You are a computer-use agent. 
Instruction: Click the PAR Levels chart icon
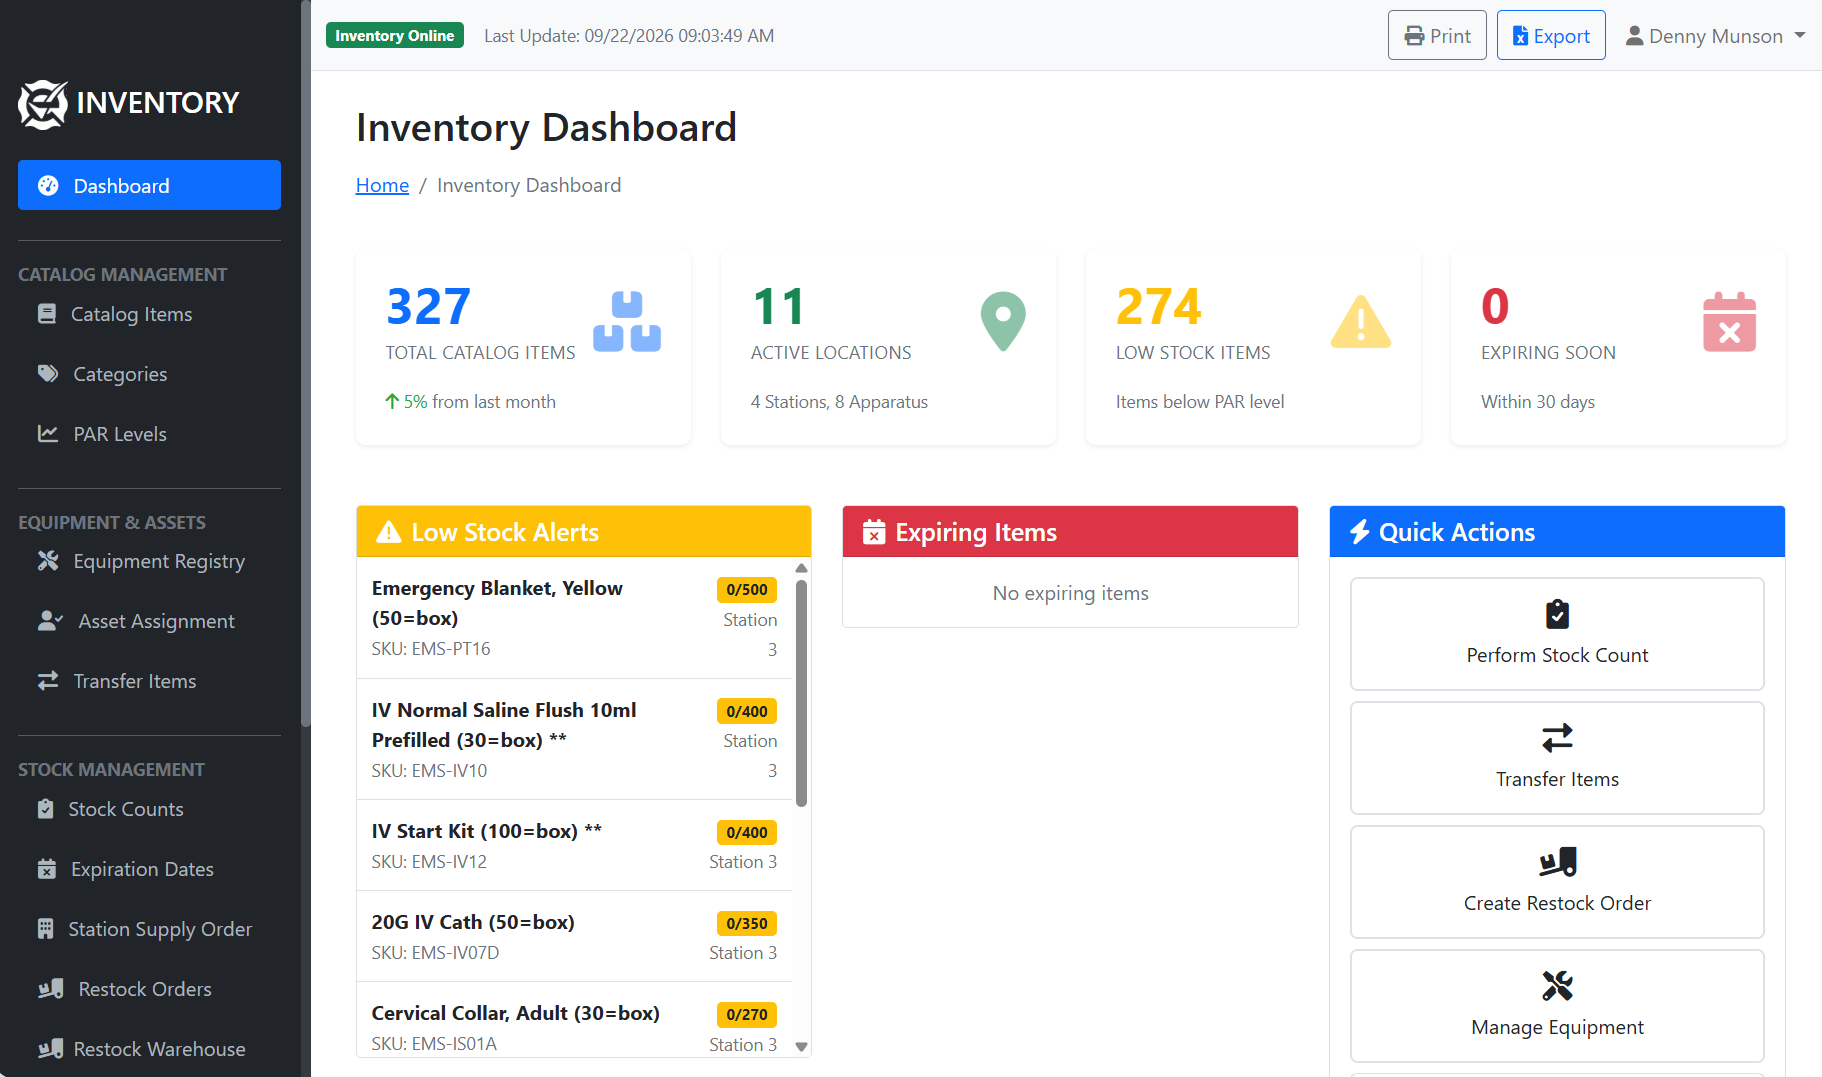click(x=48, y=434)
